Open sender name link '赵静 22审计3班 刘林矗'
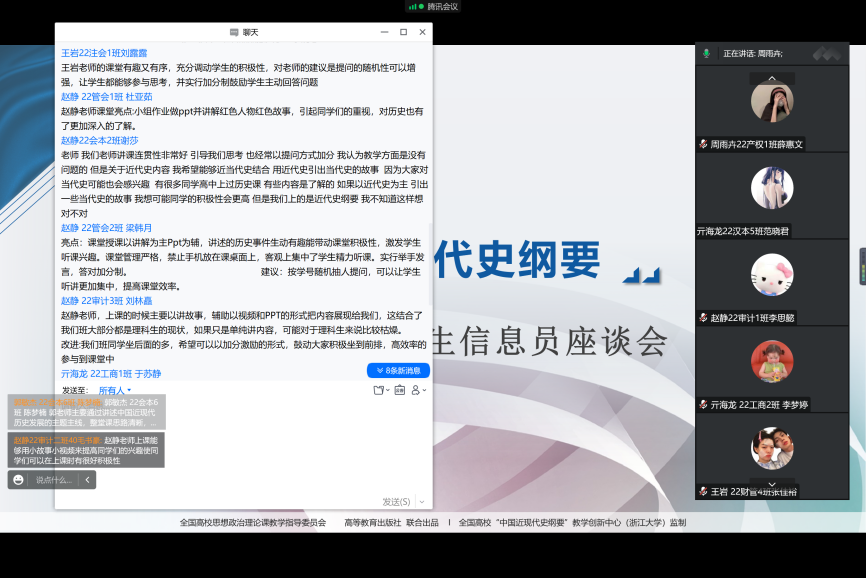The height and width of the screenshot is (578, 866). 106,300
